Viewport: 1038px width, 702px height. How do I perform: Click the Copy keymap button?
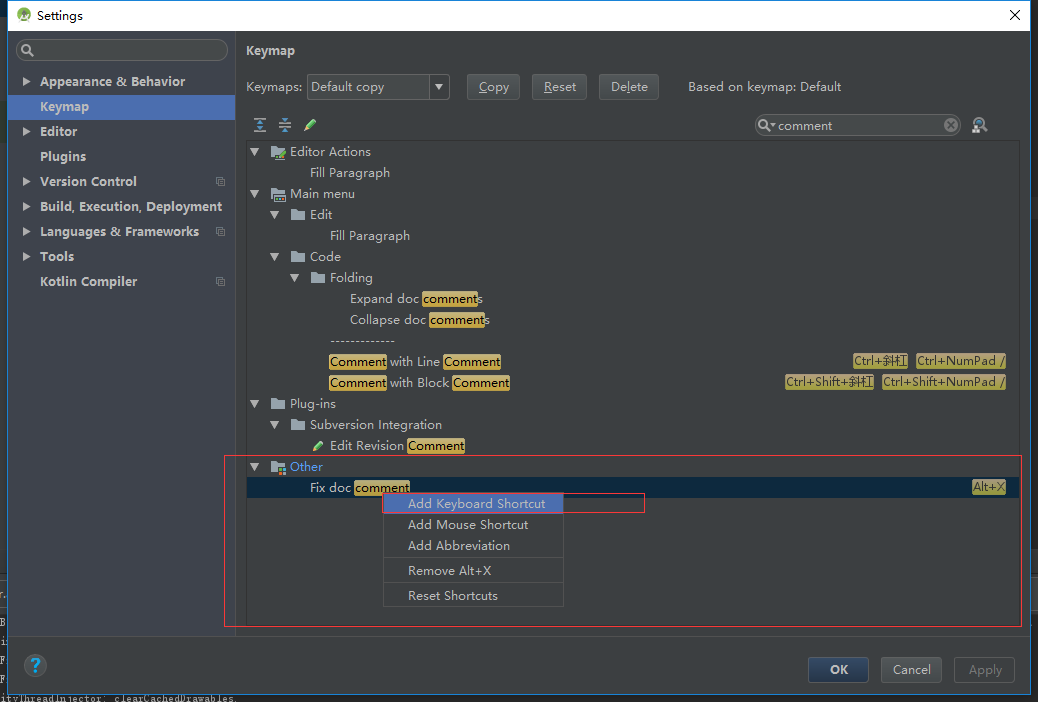[493, 87]
